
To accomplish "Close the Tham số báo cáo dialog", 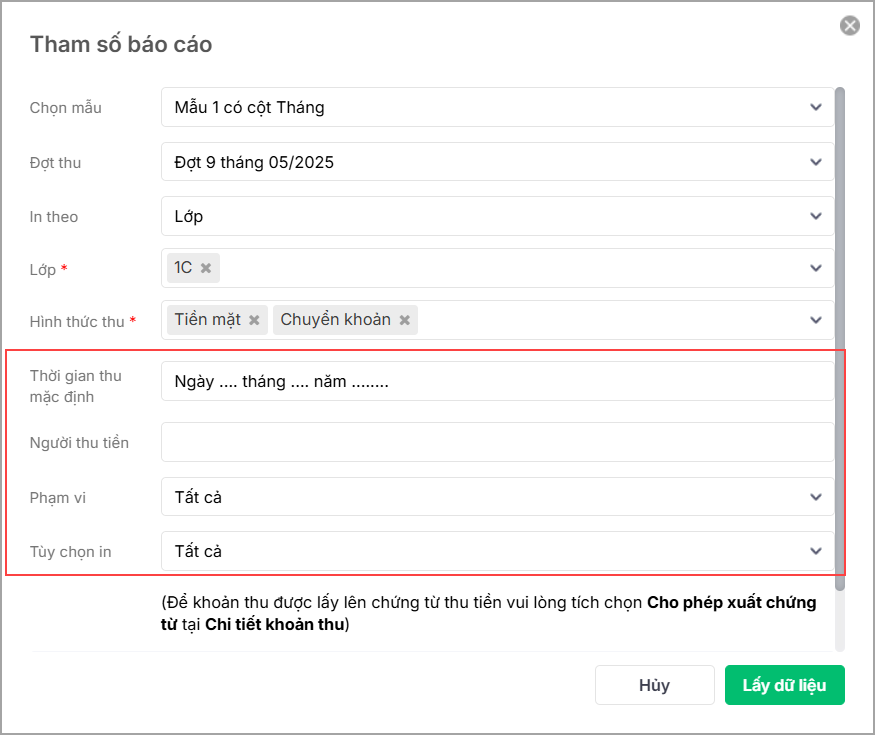I will (x=850, y=26).
